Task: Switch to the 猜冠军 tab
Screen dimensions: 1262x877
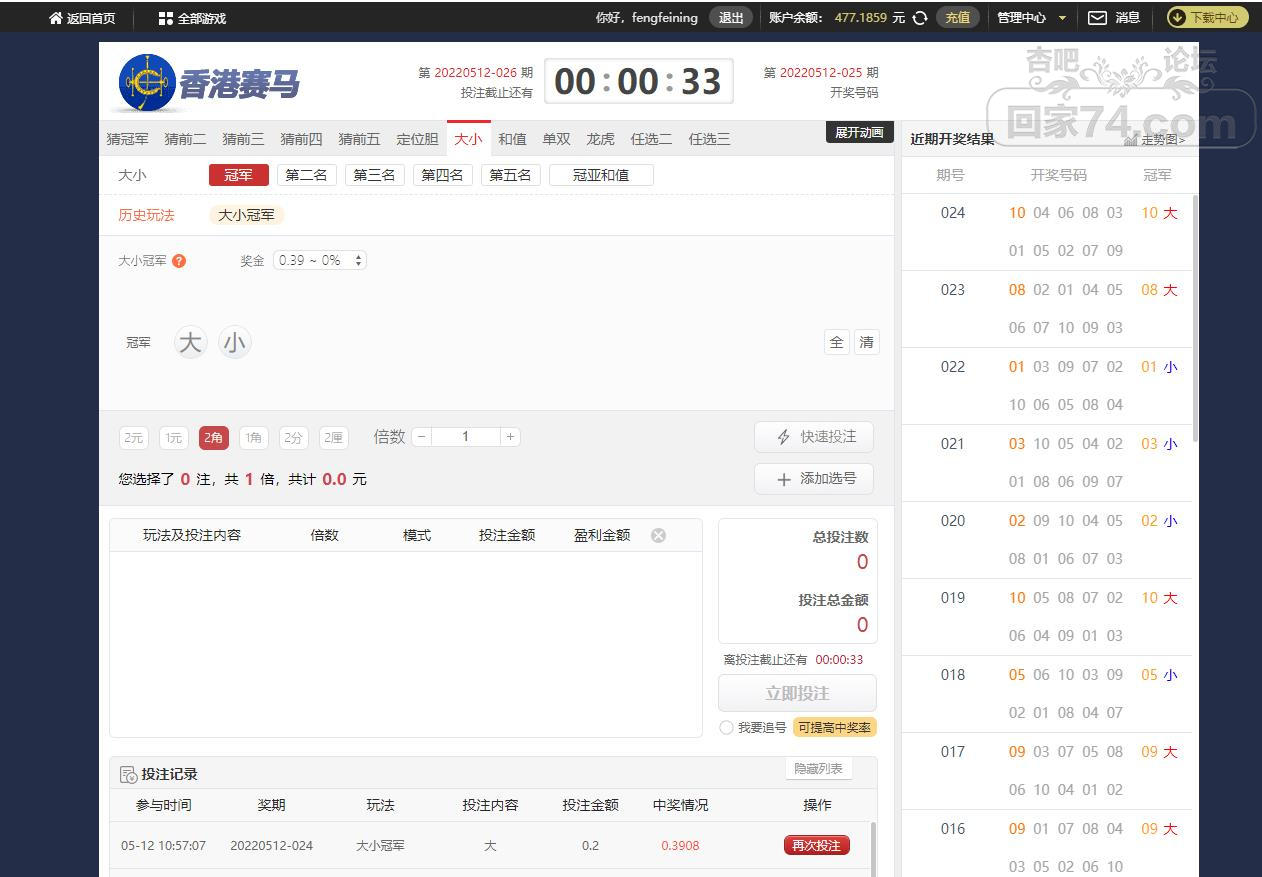Action: pyautogui.click(x=127, y=139)
